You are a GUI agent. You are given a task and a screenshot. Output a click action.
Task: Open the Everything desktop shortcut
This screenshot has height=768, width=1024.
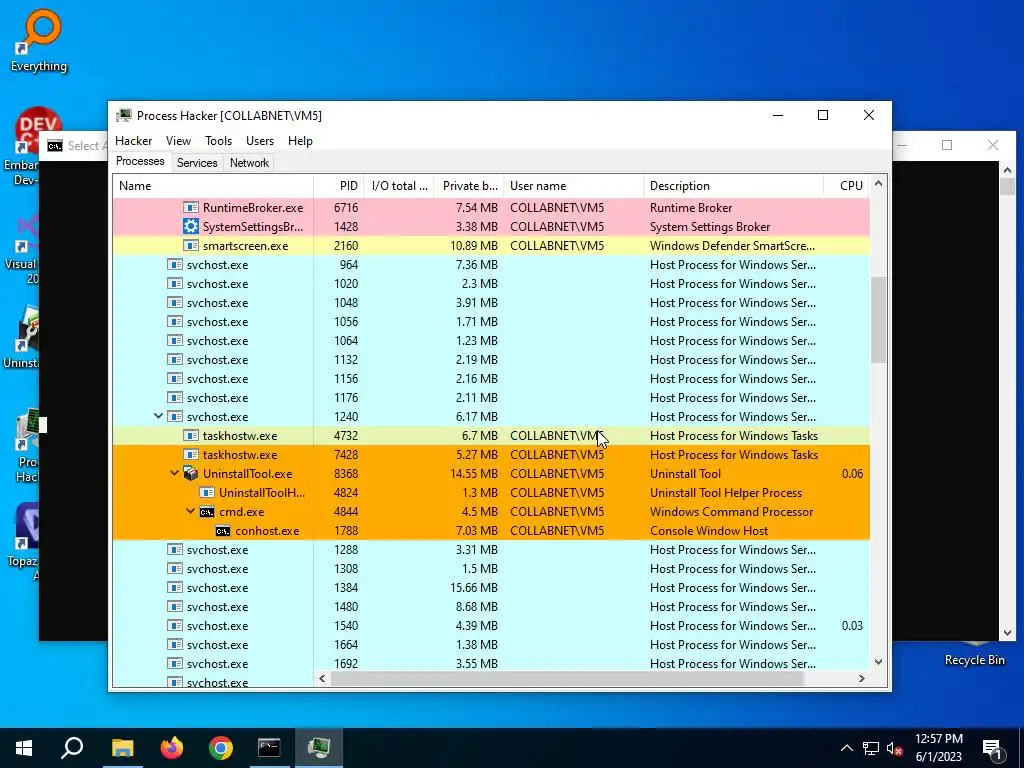coord(39,40)
